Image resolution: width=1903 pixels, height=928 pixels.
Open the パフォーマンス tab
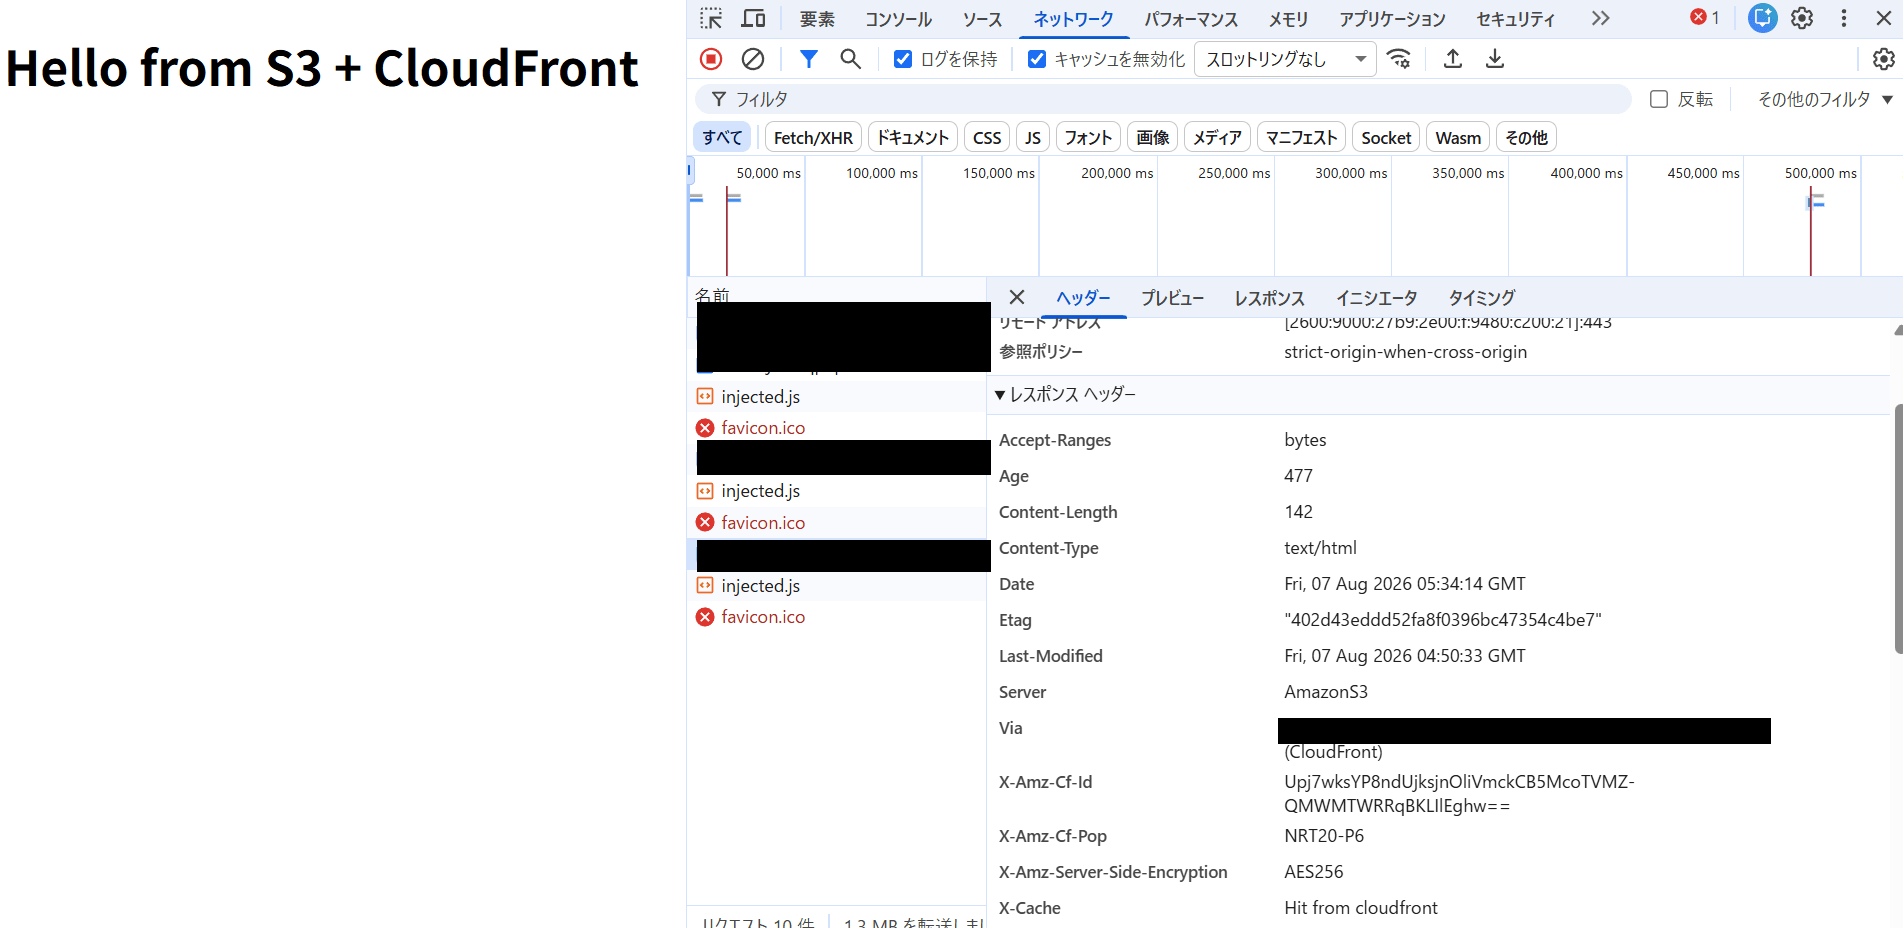click(x=1191, y=19)
